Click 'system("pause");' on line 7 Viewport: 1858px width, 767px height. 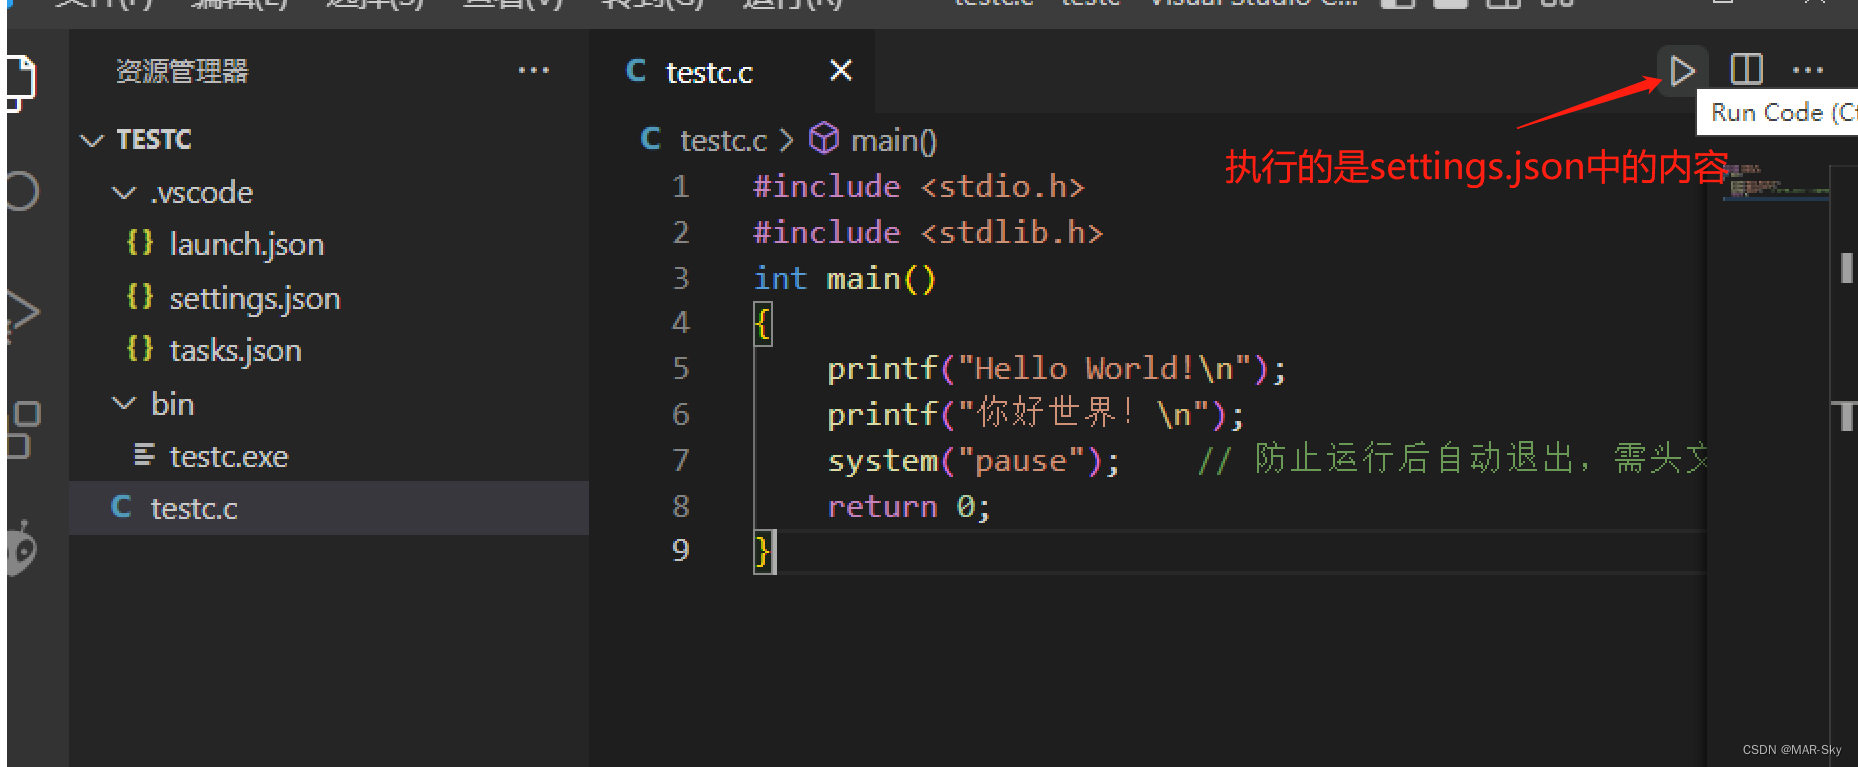coord(974,460)
